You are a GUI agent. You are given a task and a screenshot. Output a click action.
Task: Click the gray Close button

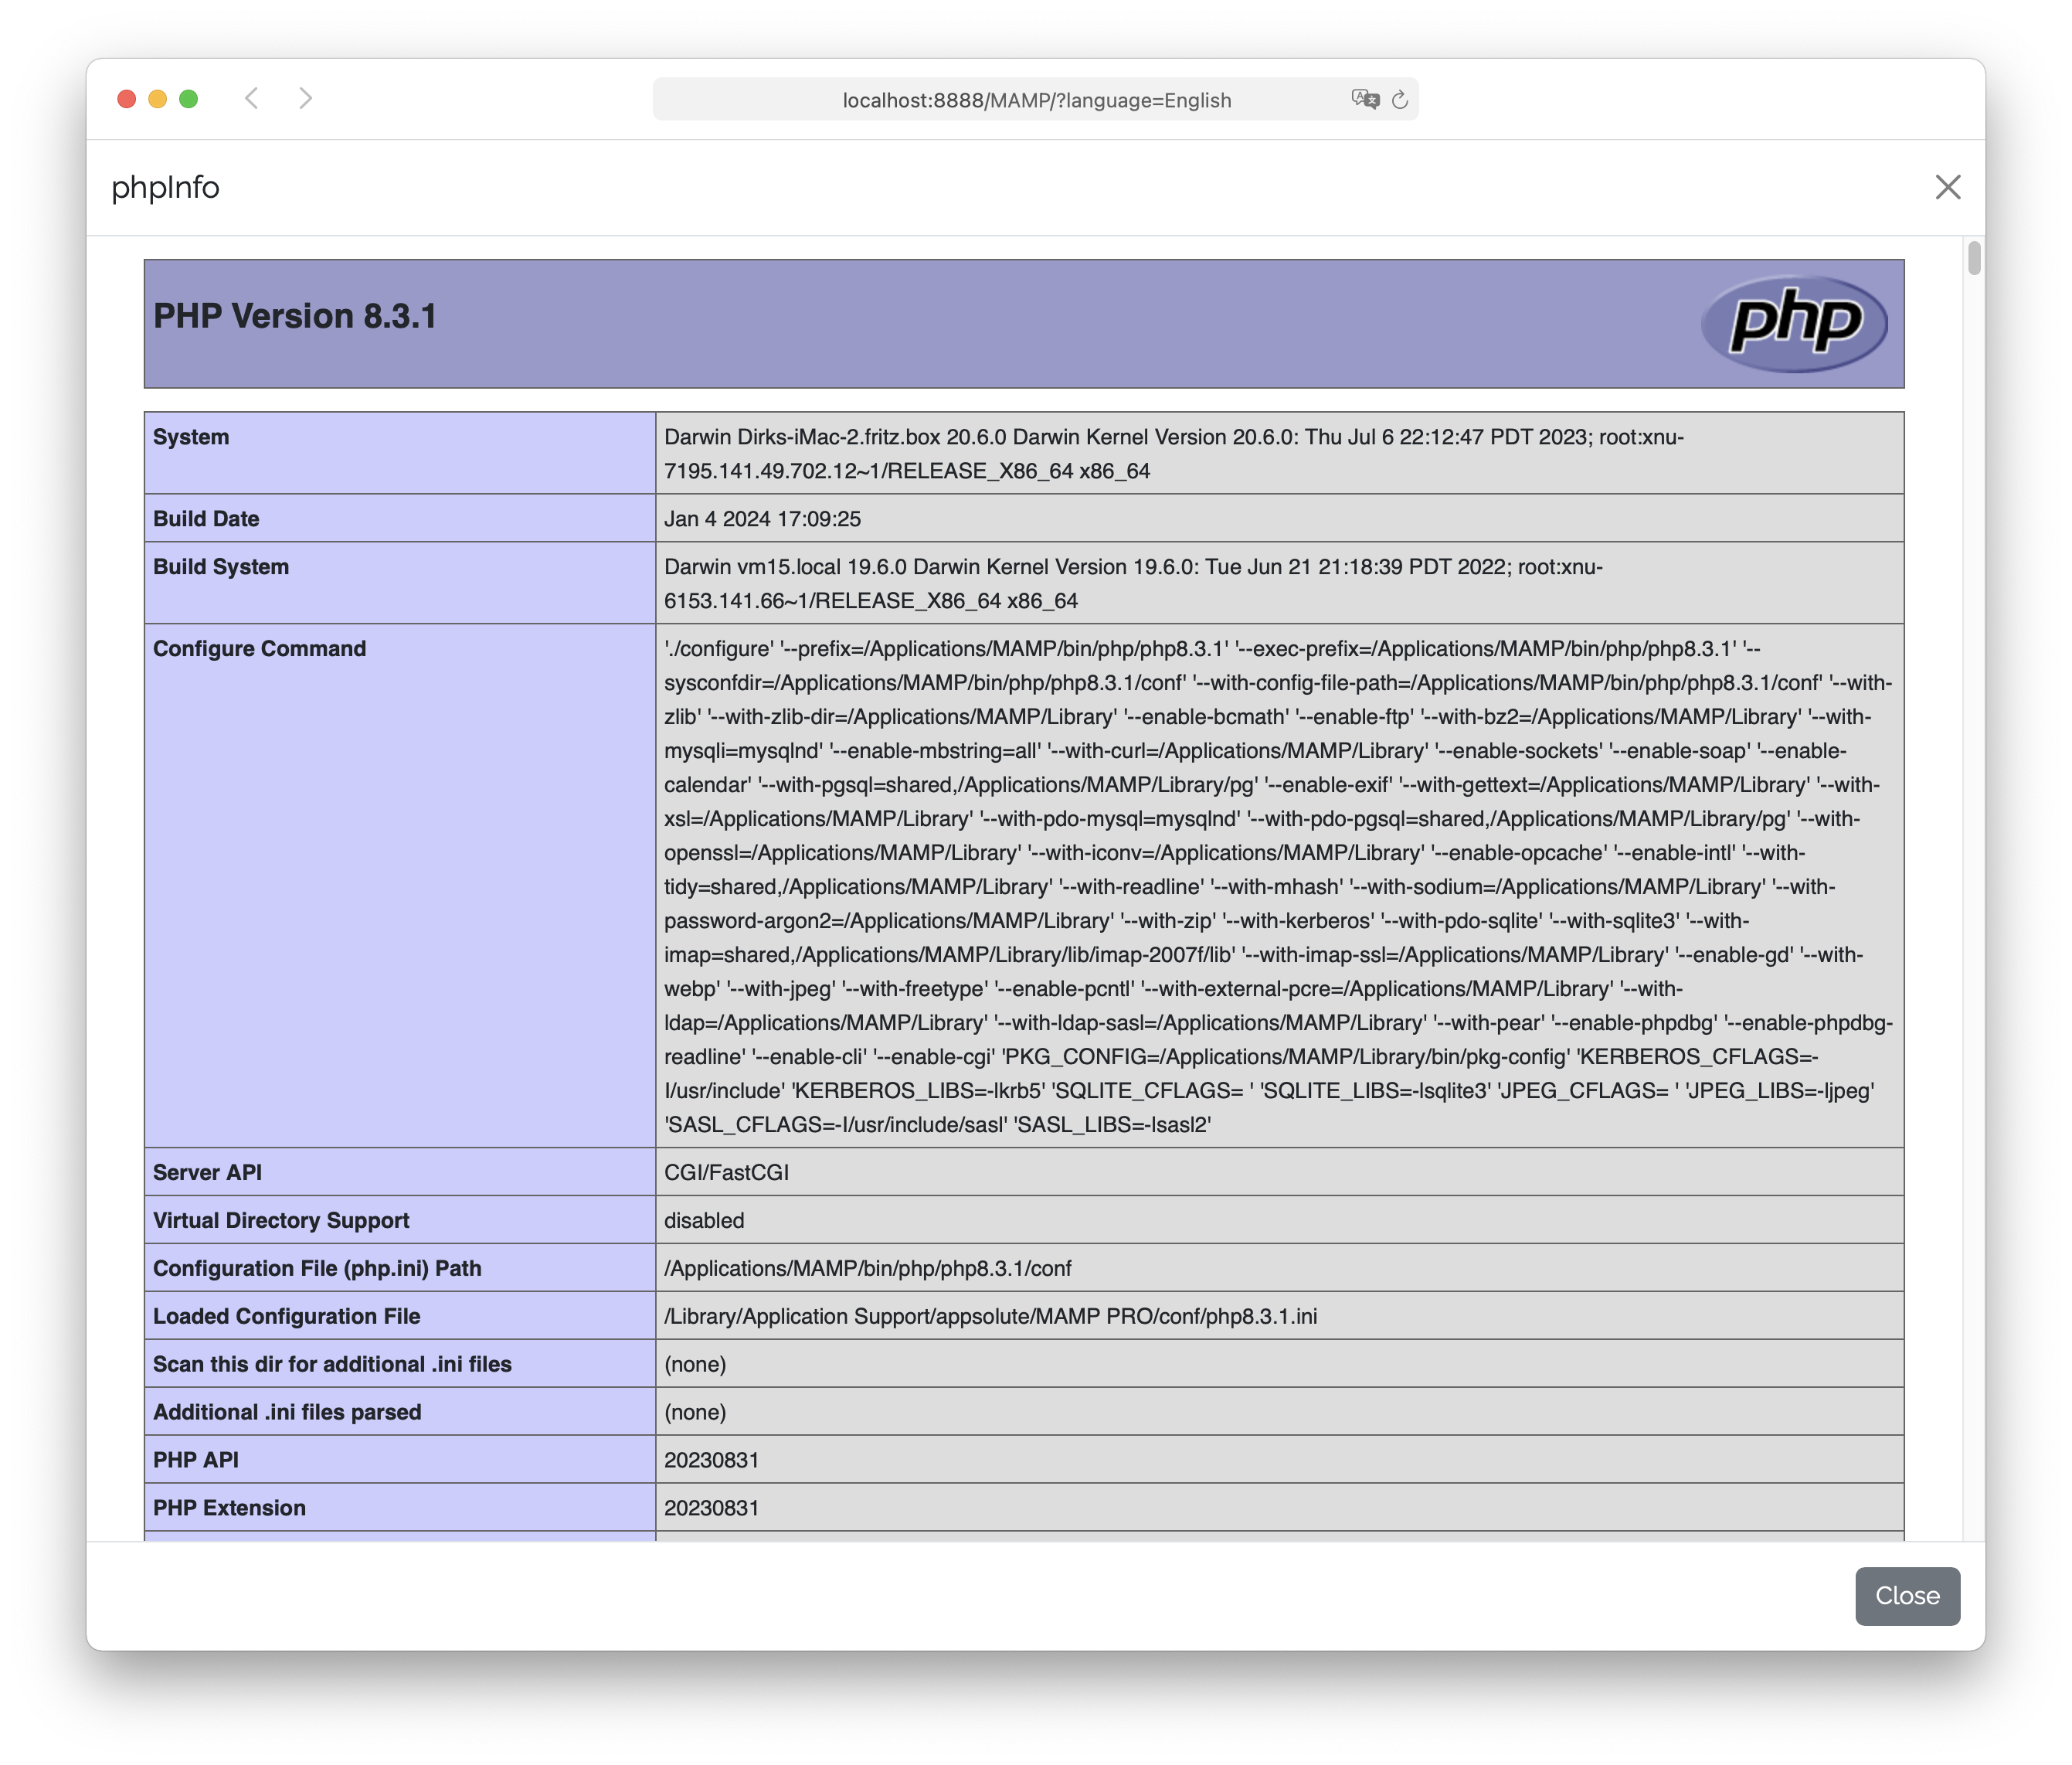(x=1907, y=1595)
